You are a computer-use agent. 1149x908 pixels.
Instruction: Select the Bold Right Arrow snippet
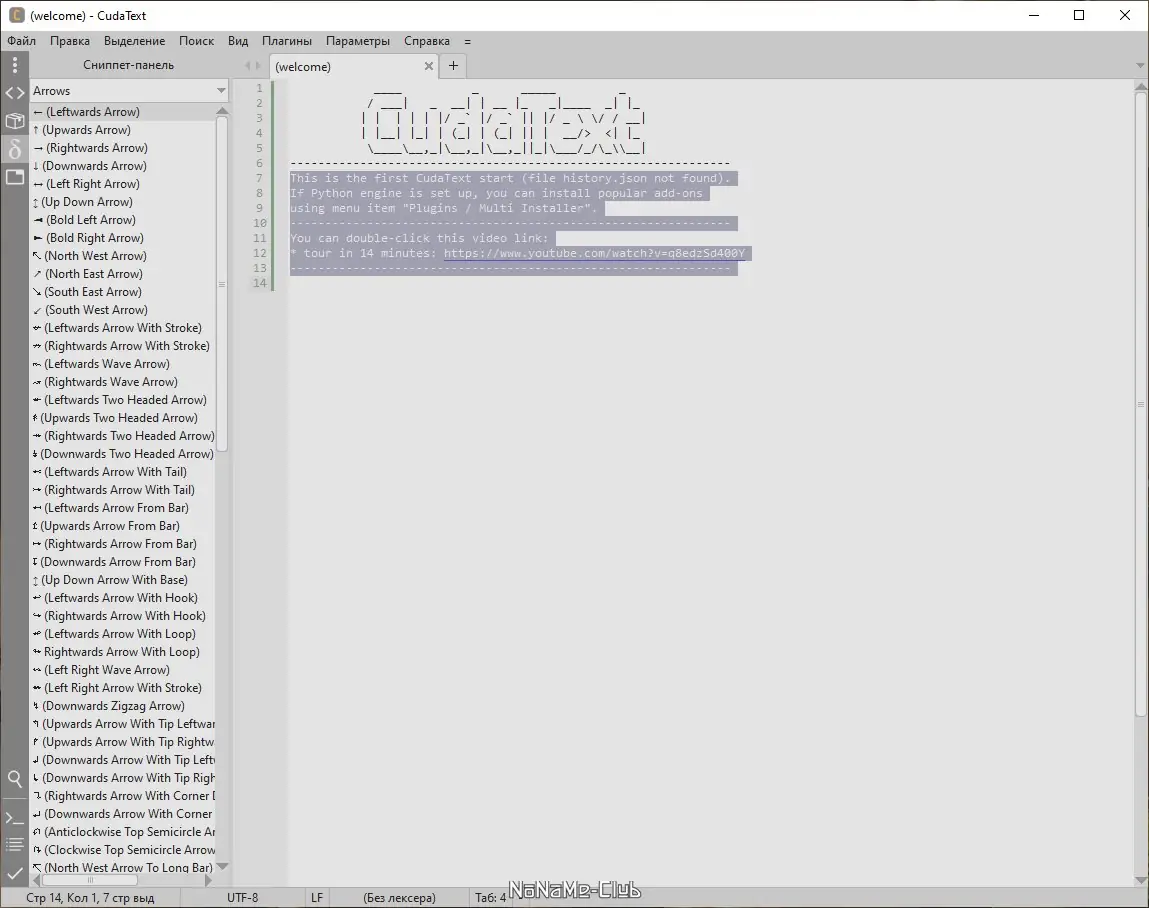click(x=122, y=237)
